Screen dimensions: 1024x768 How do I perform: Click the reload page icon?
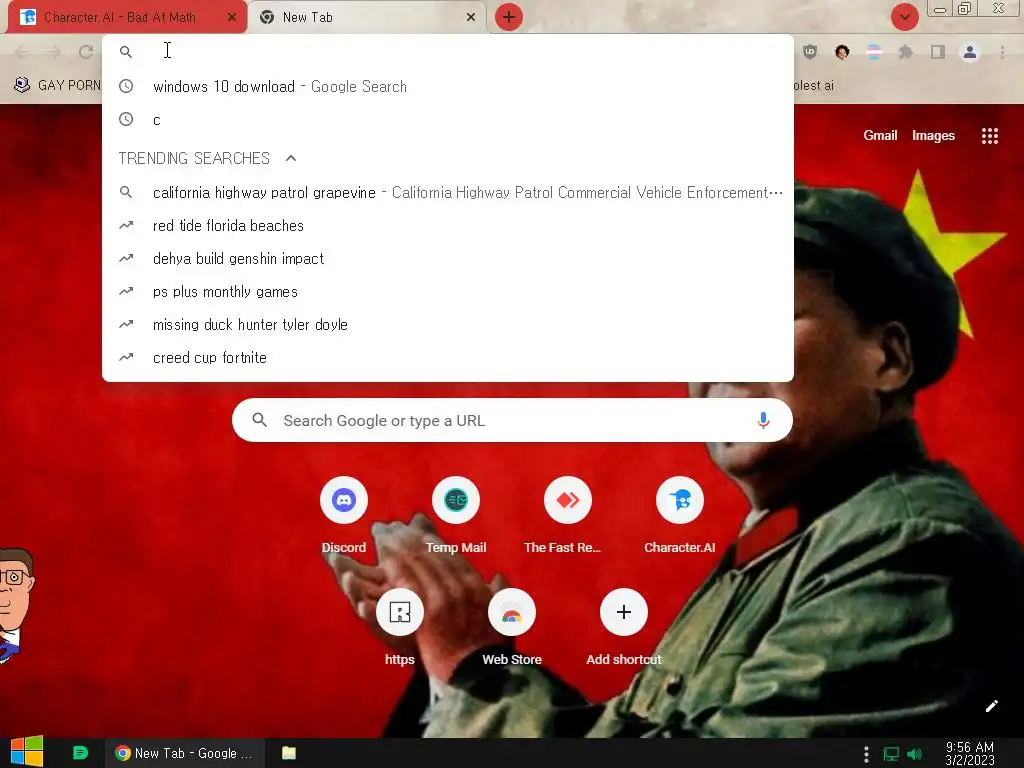tap(86, 52)
